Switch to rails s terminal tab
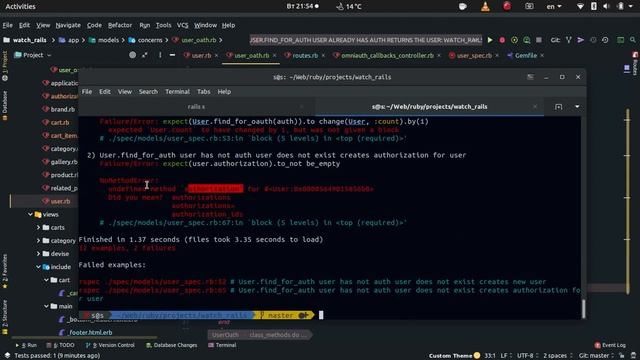This screenshot has width=640, height=360. [x=196, y=107]
